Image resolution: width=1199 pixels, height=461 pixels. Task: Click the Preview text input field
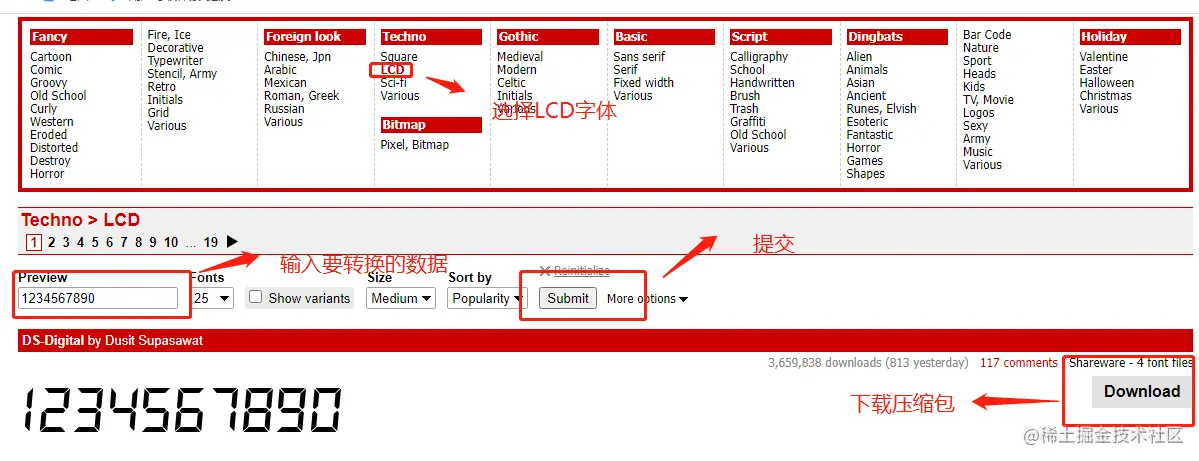click(x=98, y=298)
